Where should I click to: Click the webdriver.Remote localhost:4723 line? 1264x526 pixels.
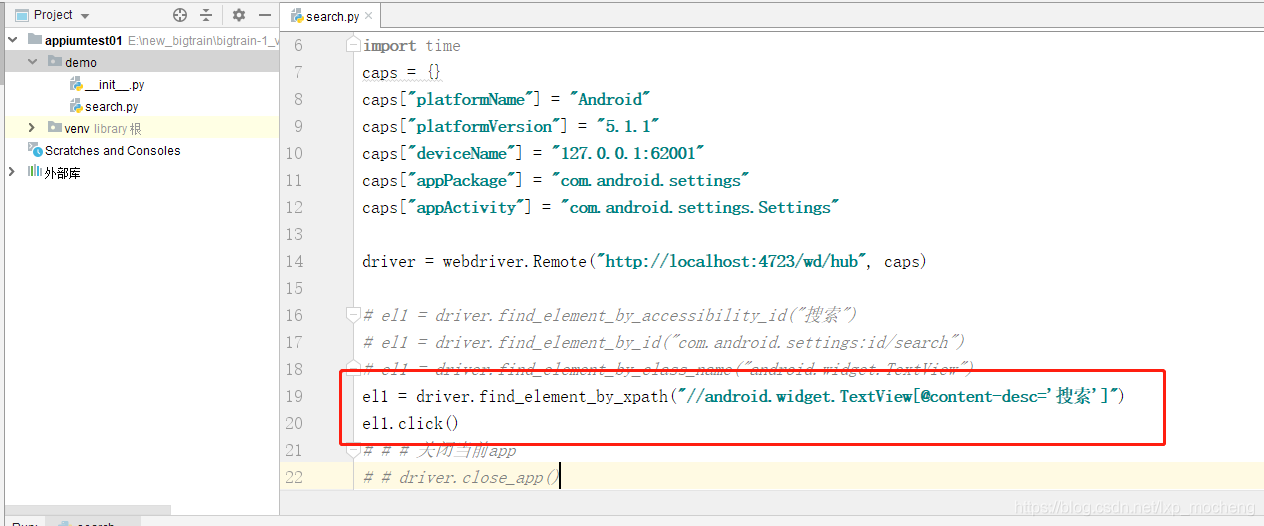pyautogui.click(x=644, y=262)
